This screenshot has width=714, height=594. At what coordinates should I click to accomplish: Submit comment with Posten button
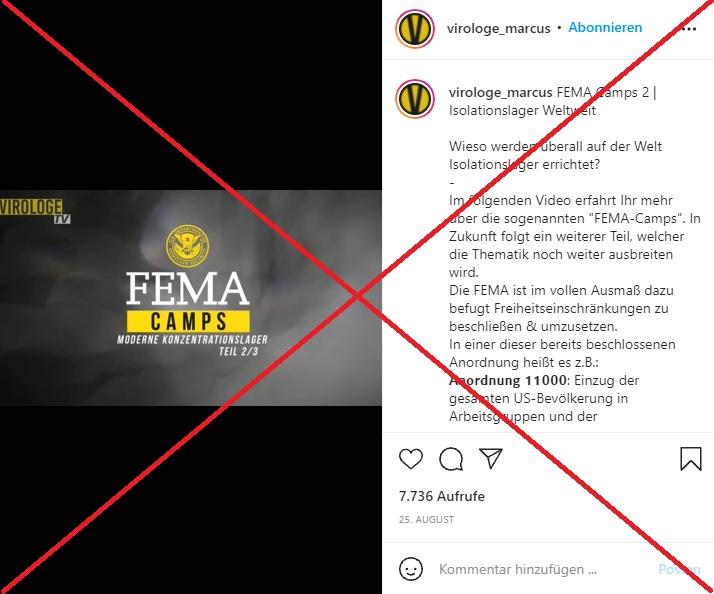679,569
